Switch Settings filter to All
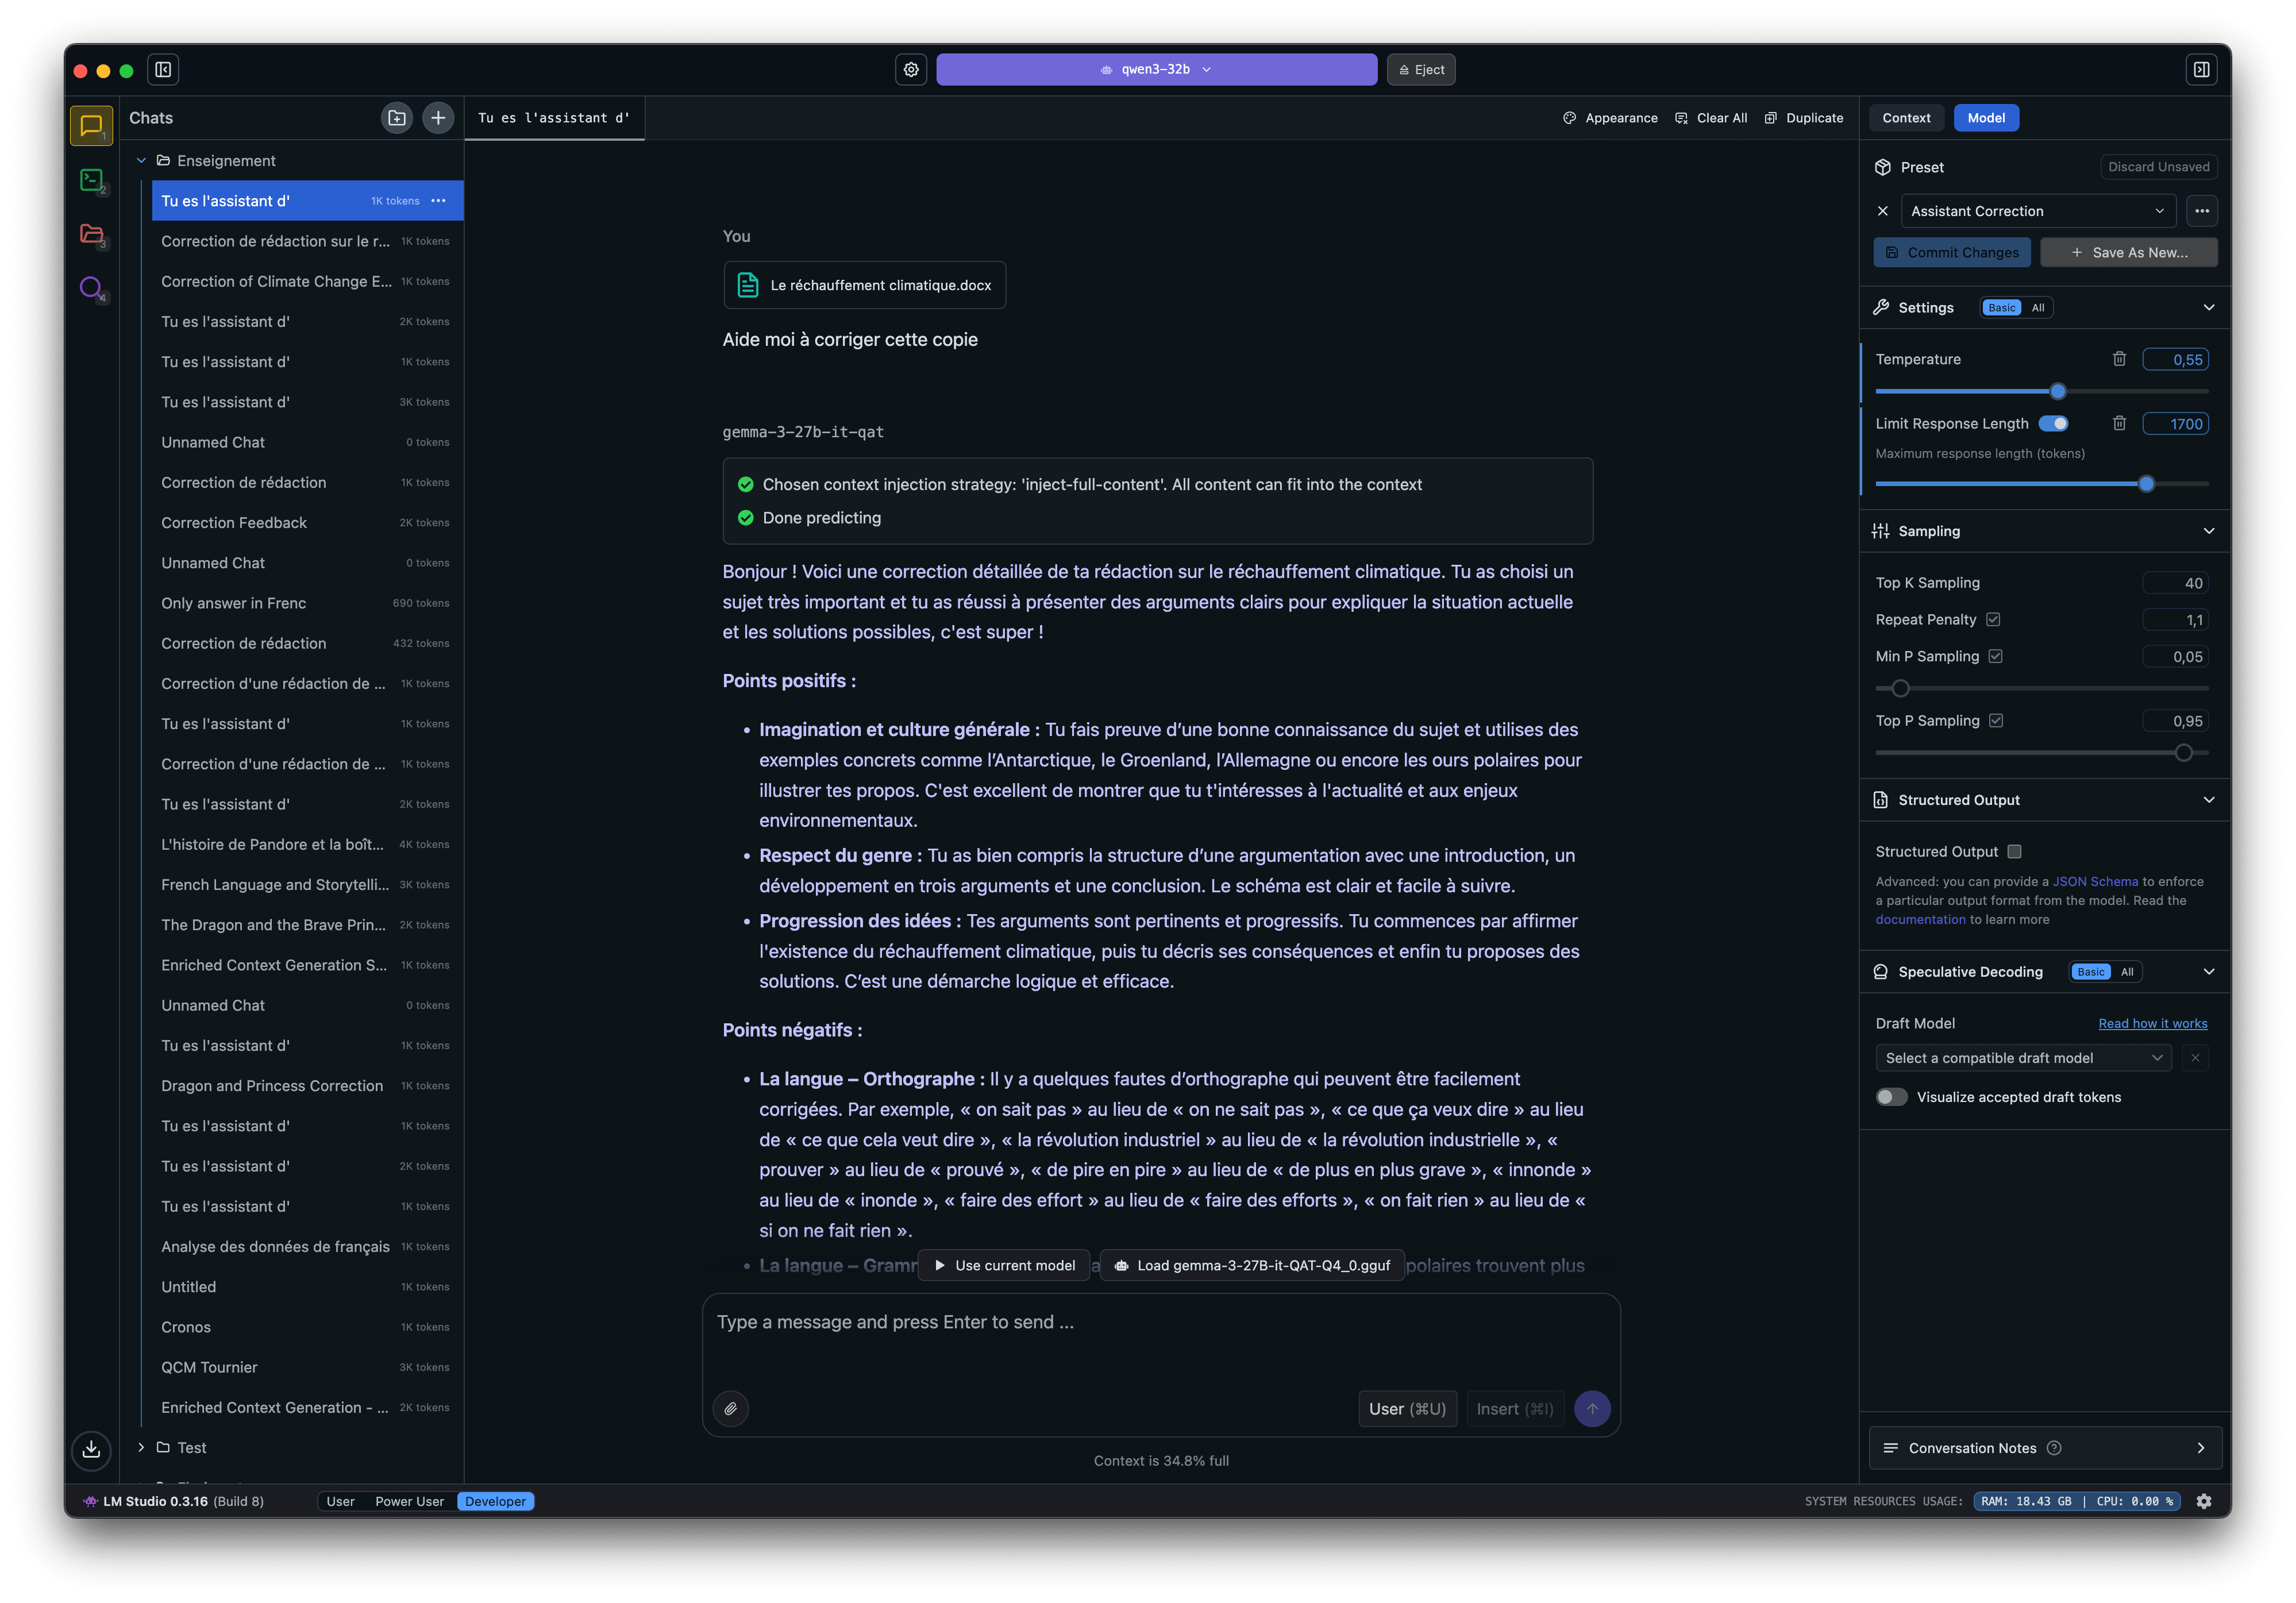The height and width of the screenshot is (1603, 2296). (2037, 308)
